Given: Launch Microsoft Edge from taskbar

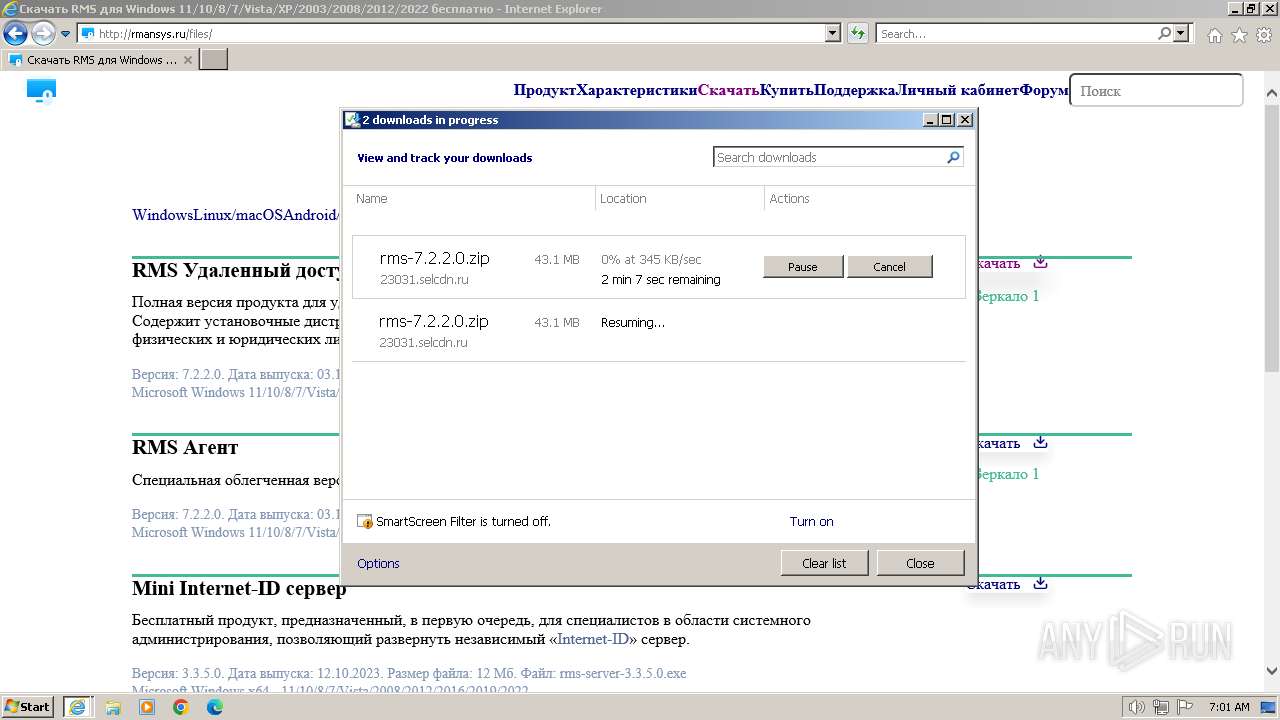Looking at the screenshot, I should tap(215, 707).
